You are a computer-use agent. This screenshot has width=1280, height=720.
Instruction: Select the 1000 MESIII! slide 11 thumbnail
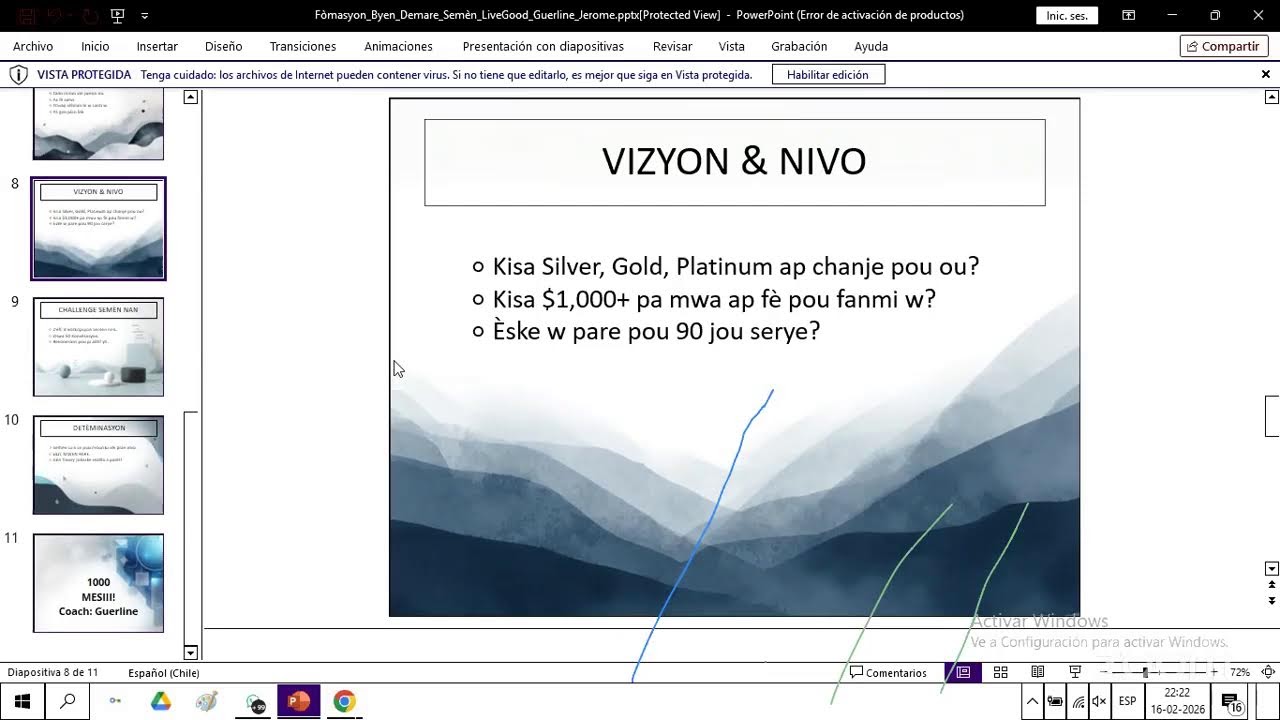[98, 583]
